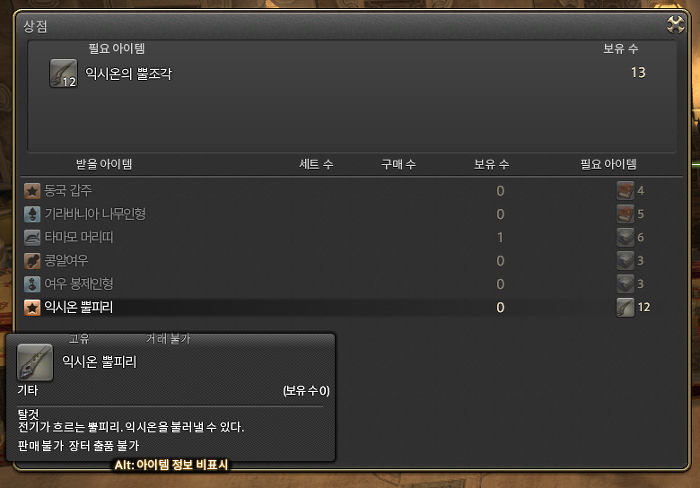The height and width of the screenshot is (488, 700).
Task: Click the 필요 아이템 column header in list
Action: coord(608,164)
